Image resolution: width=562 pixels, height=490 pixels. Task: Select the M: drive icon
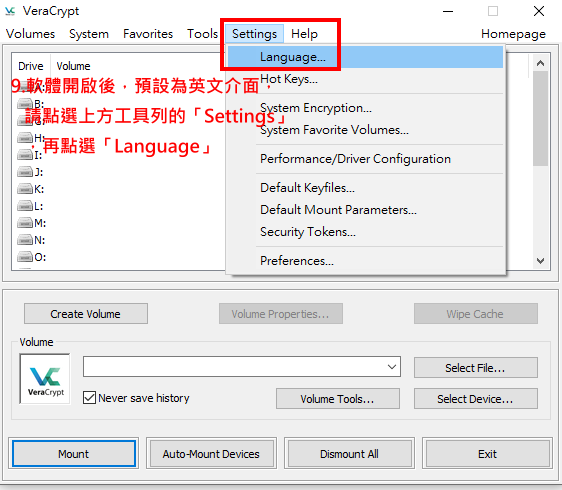pyautogui.click(x=25, y=223)
